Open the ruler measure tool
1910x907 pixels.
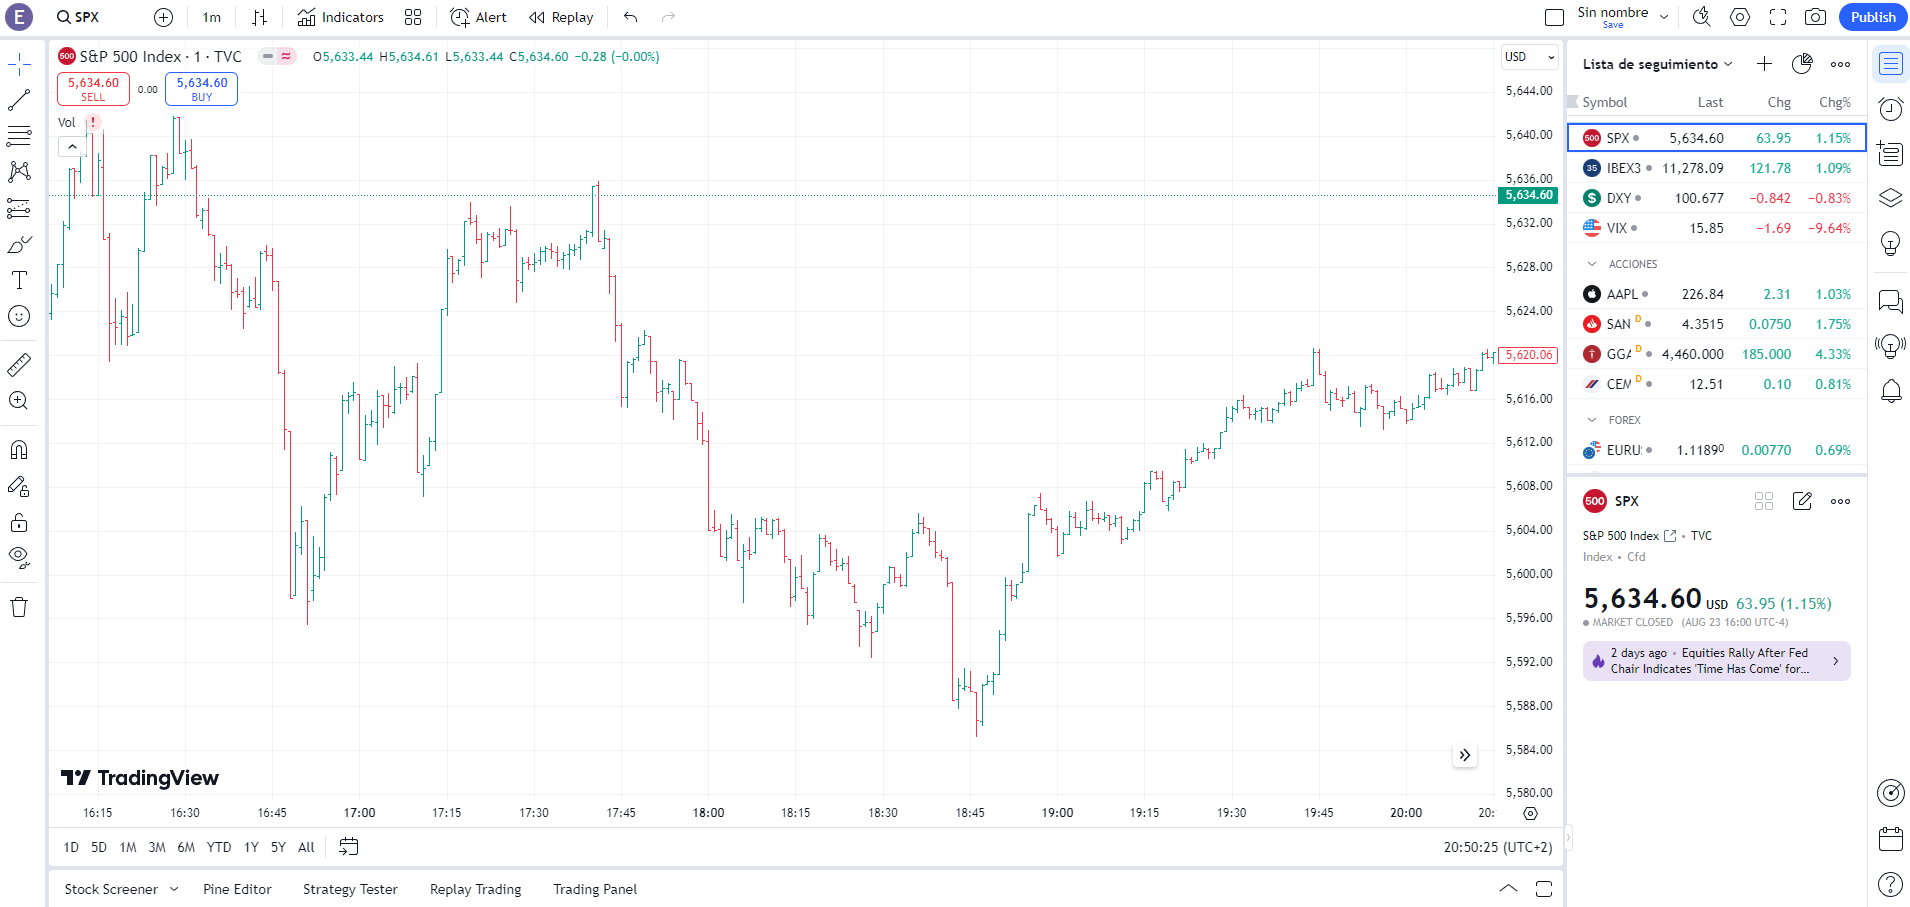click(x=19, y=365)
